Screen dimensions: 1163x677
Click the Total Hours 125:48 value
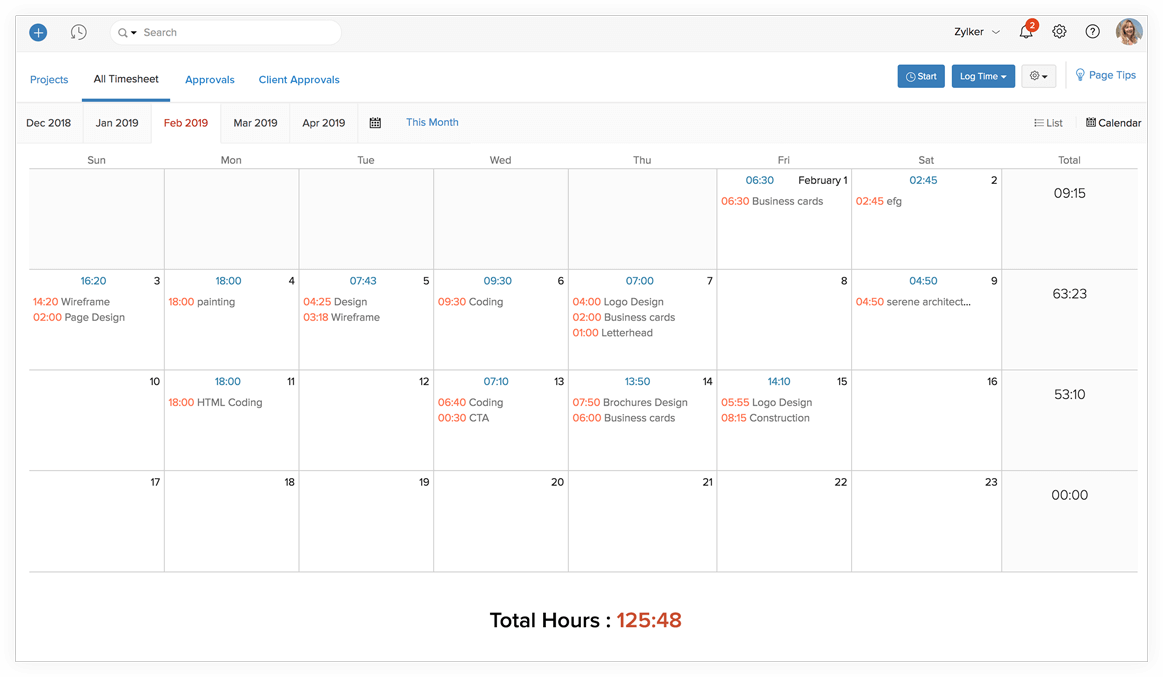[x=649, y=621]
